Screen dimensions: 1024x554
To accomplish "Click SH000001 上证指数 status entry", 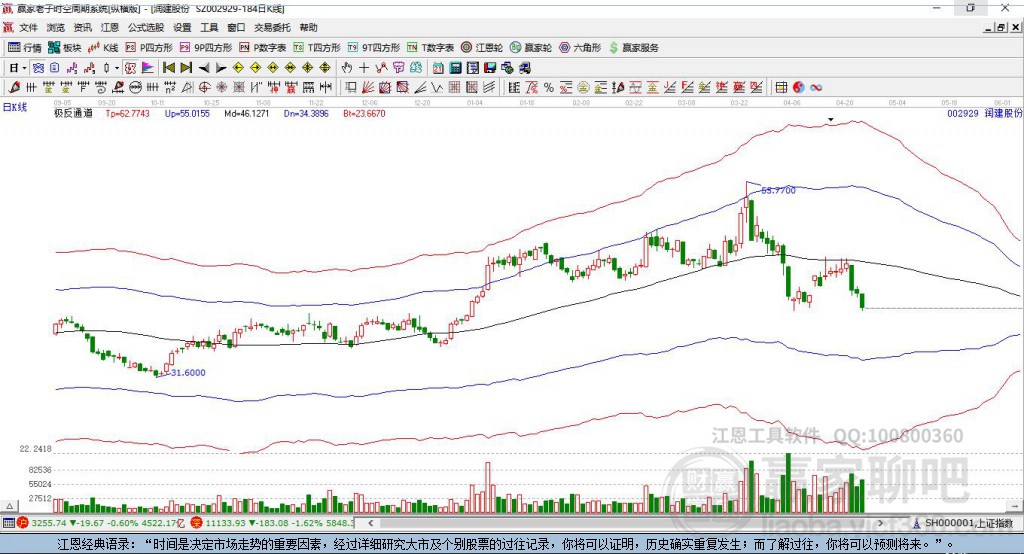I will tap(963, 523).
